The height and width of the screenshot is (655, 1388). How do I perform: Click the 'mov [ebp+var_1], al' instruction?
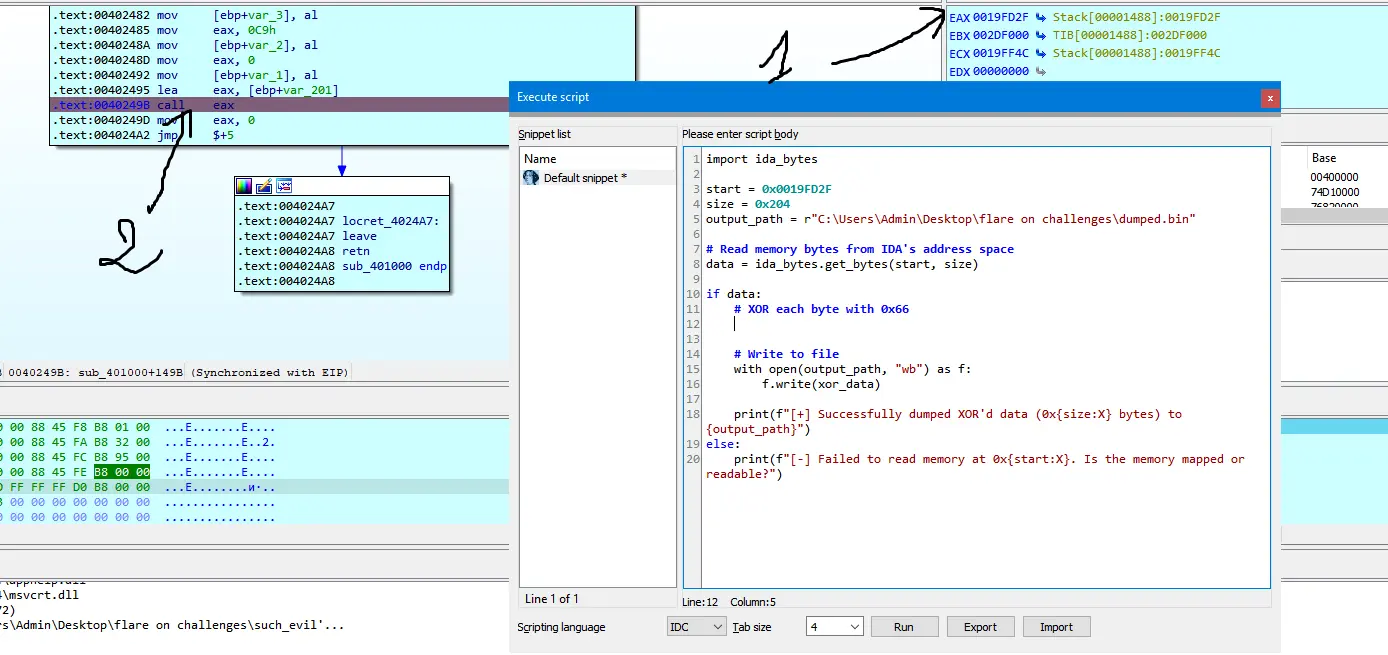pyautogui.click(x=237, y=75)
